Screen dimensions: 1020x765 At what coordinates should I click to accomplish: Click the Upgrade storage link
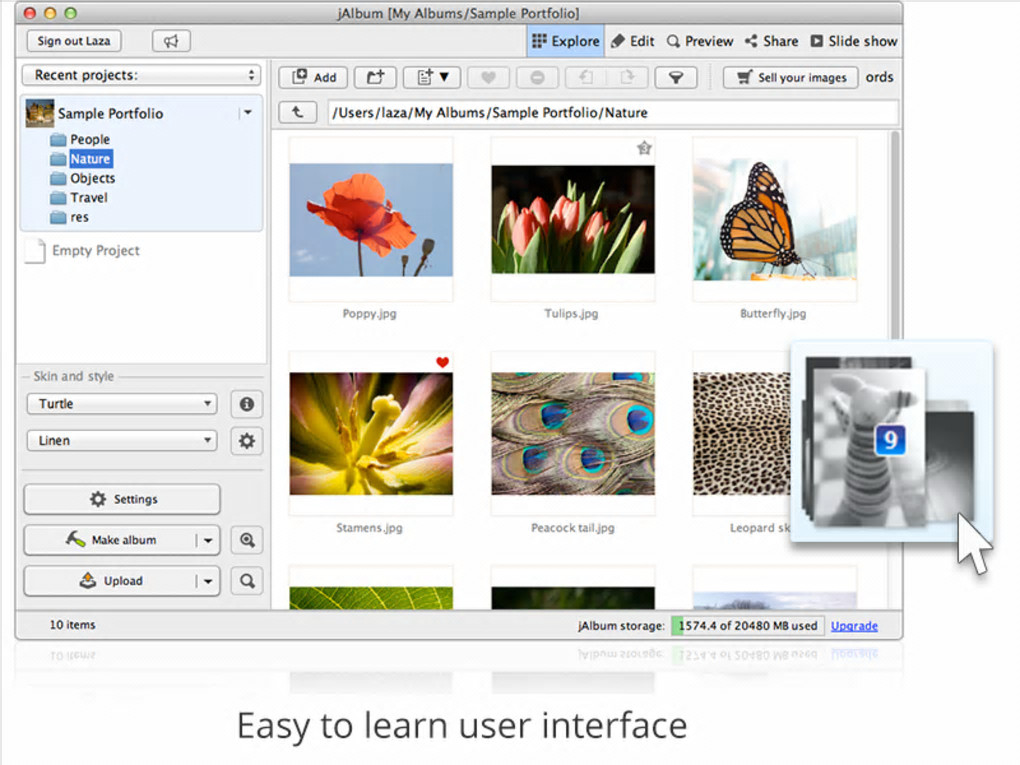[x=854, y=626]
